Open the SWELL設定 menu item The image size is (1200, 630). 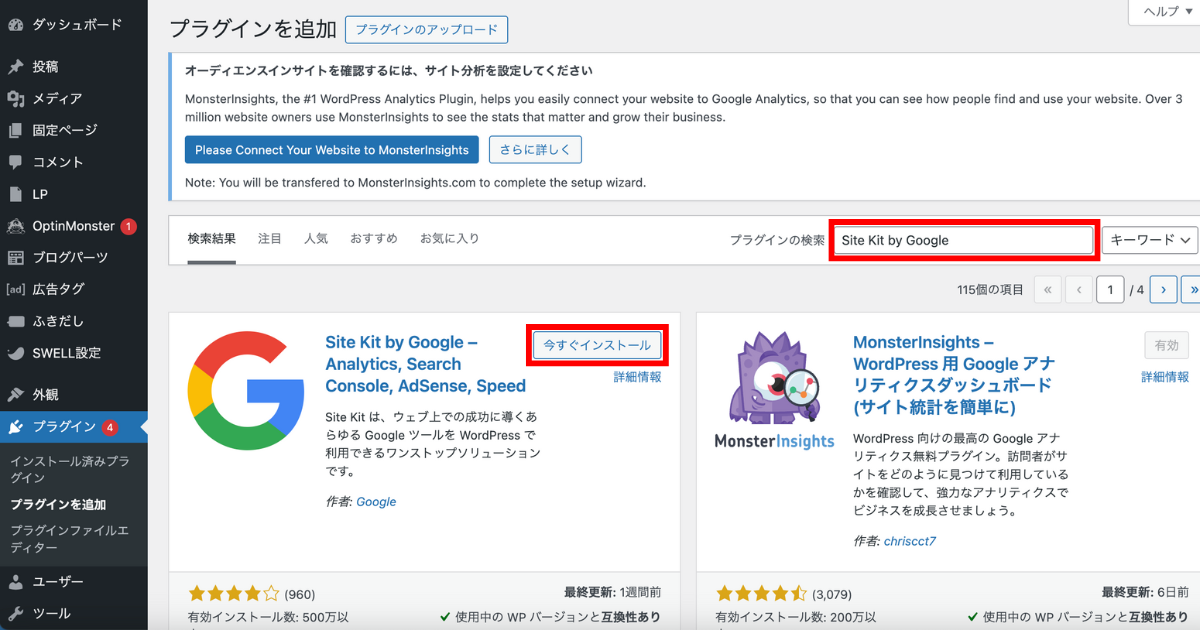coord(66,353)
